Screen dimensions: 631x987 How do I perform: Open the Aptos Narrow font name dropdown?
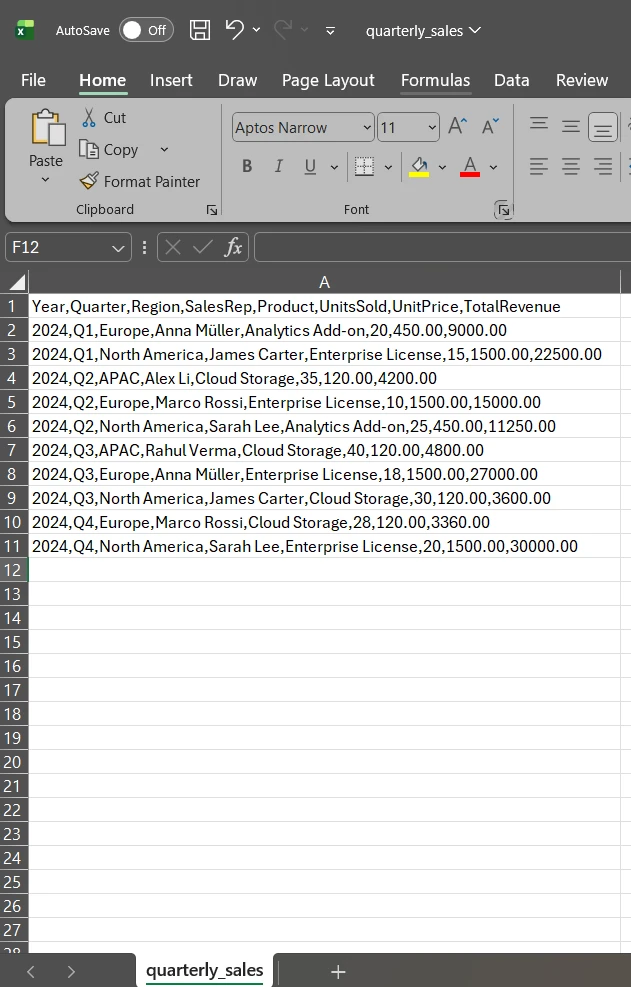(x=366, y=128)
